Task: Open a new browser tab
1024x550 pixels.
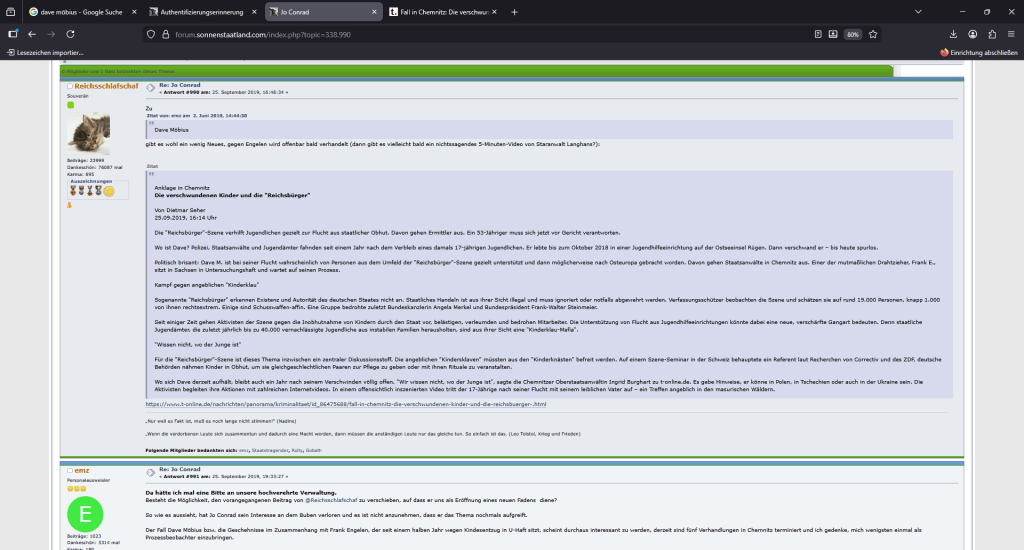Action: (514, 11)
